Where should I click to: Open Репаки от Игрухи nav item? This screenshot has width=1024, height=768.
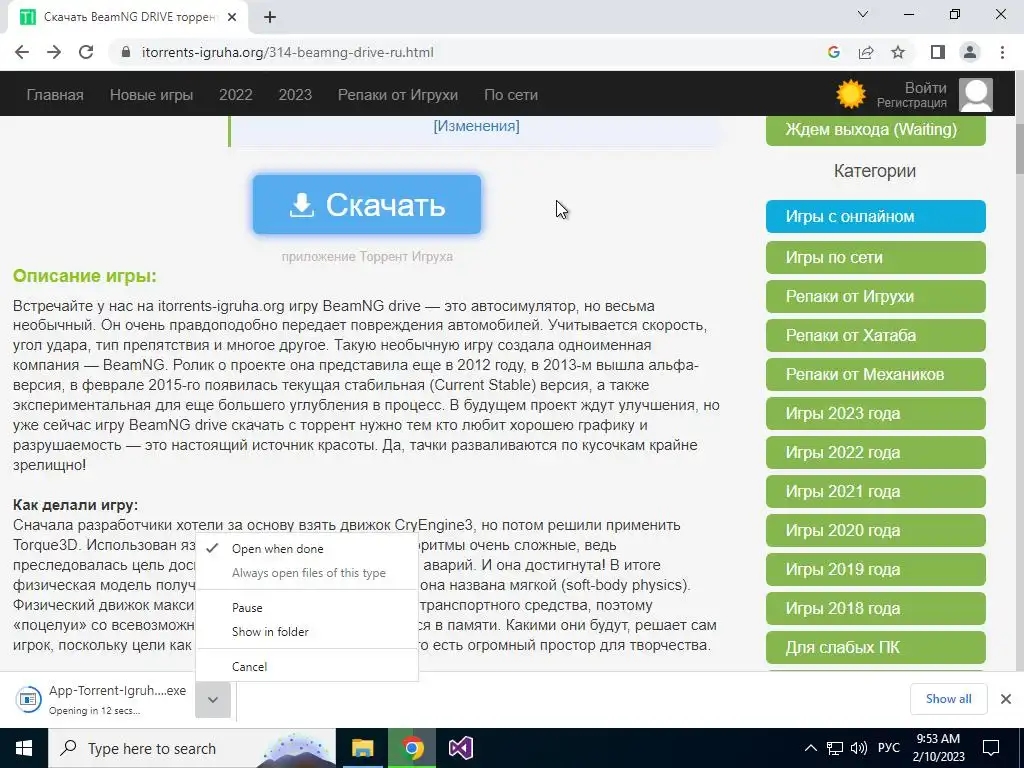pyautogui.click(x=398, y=95)
